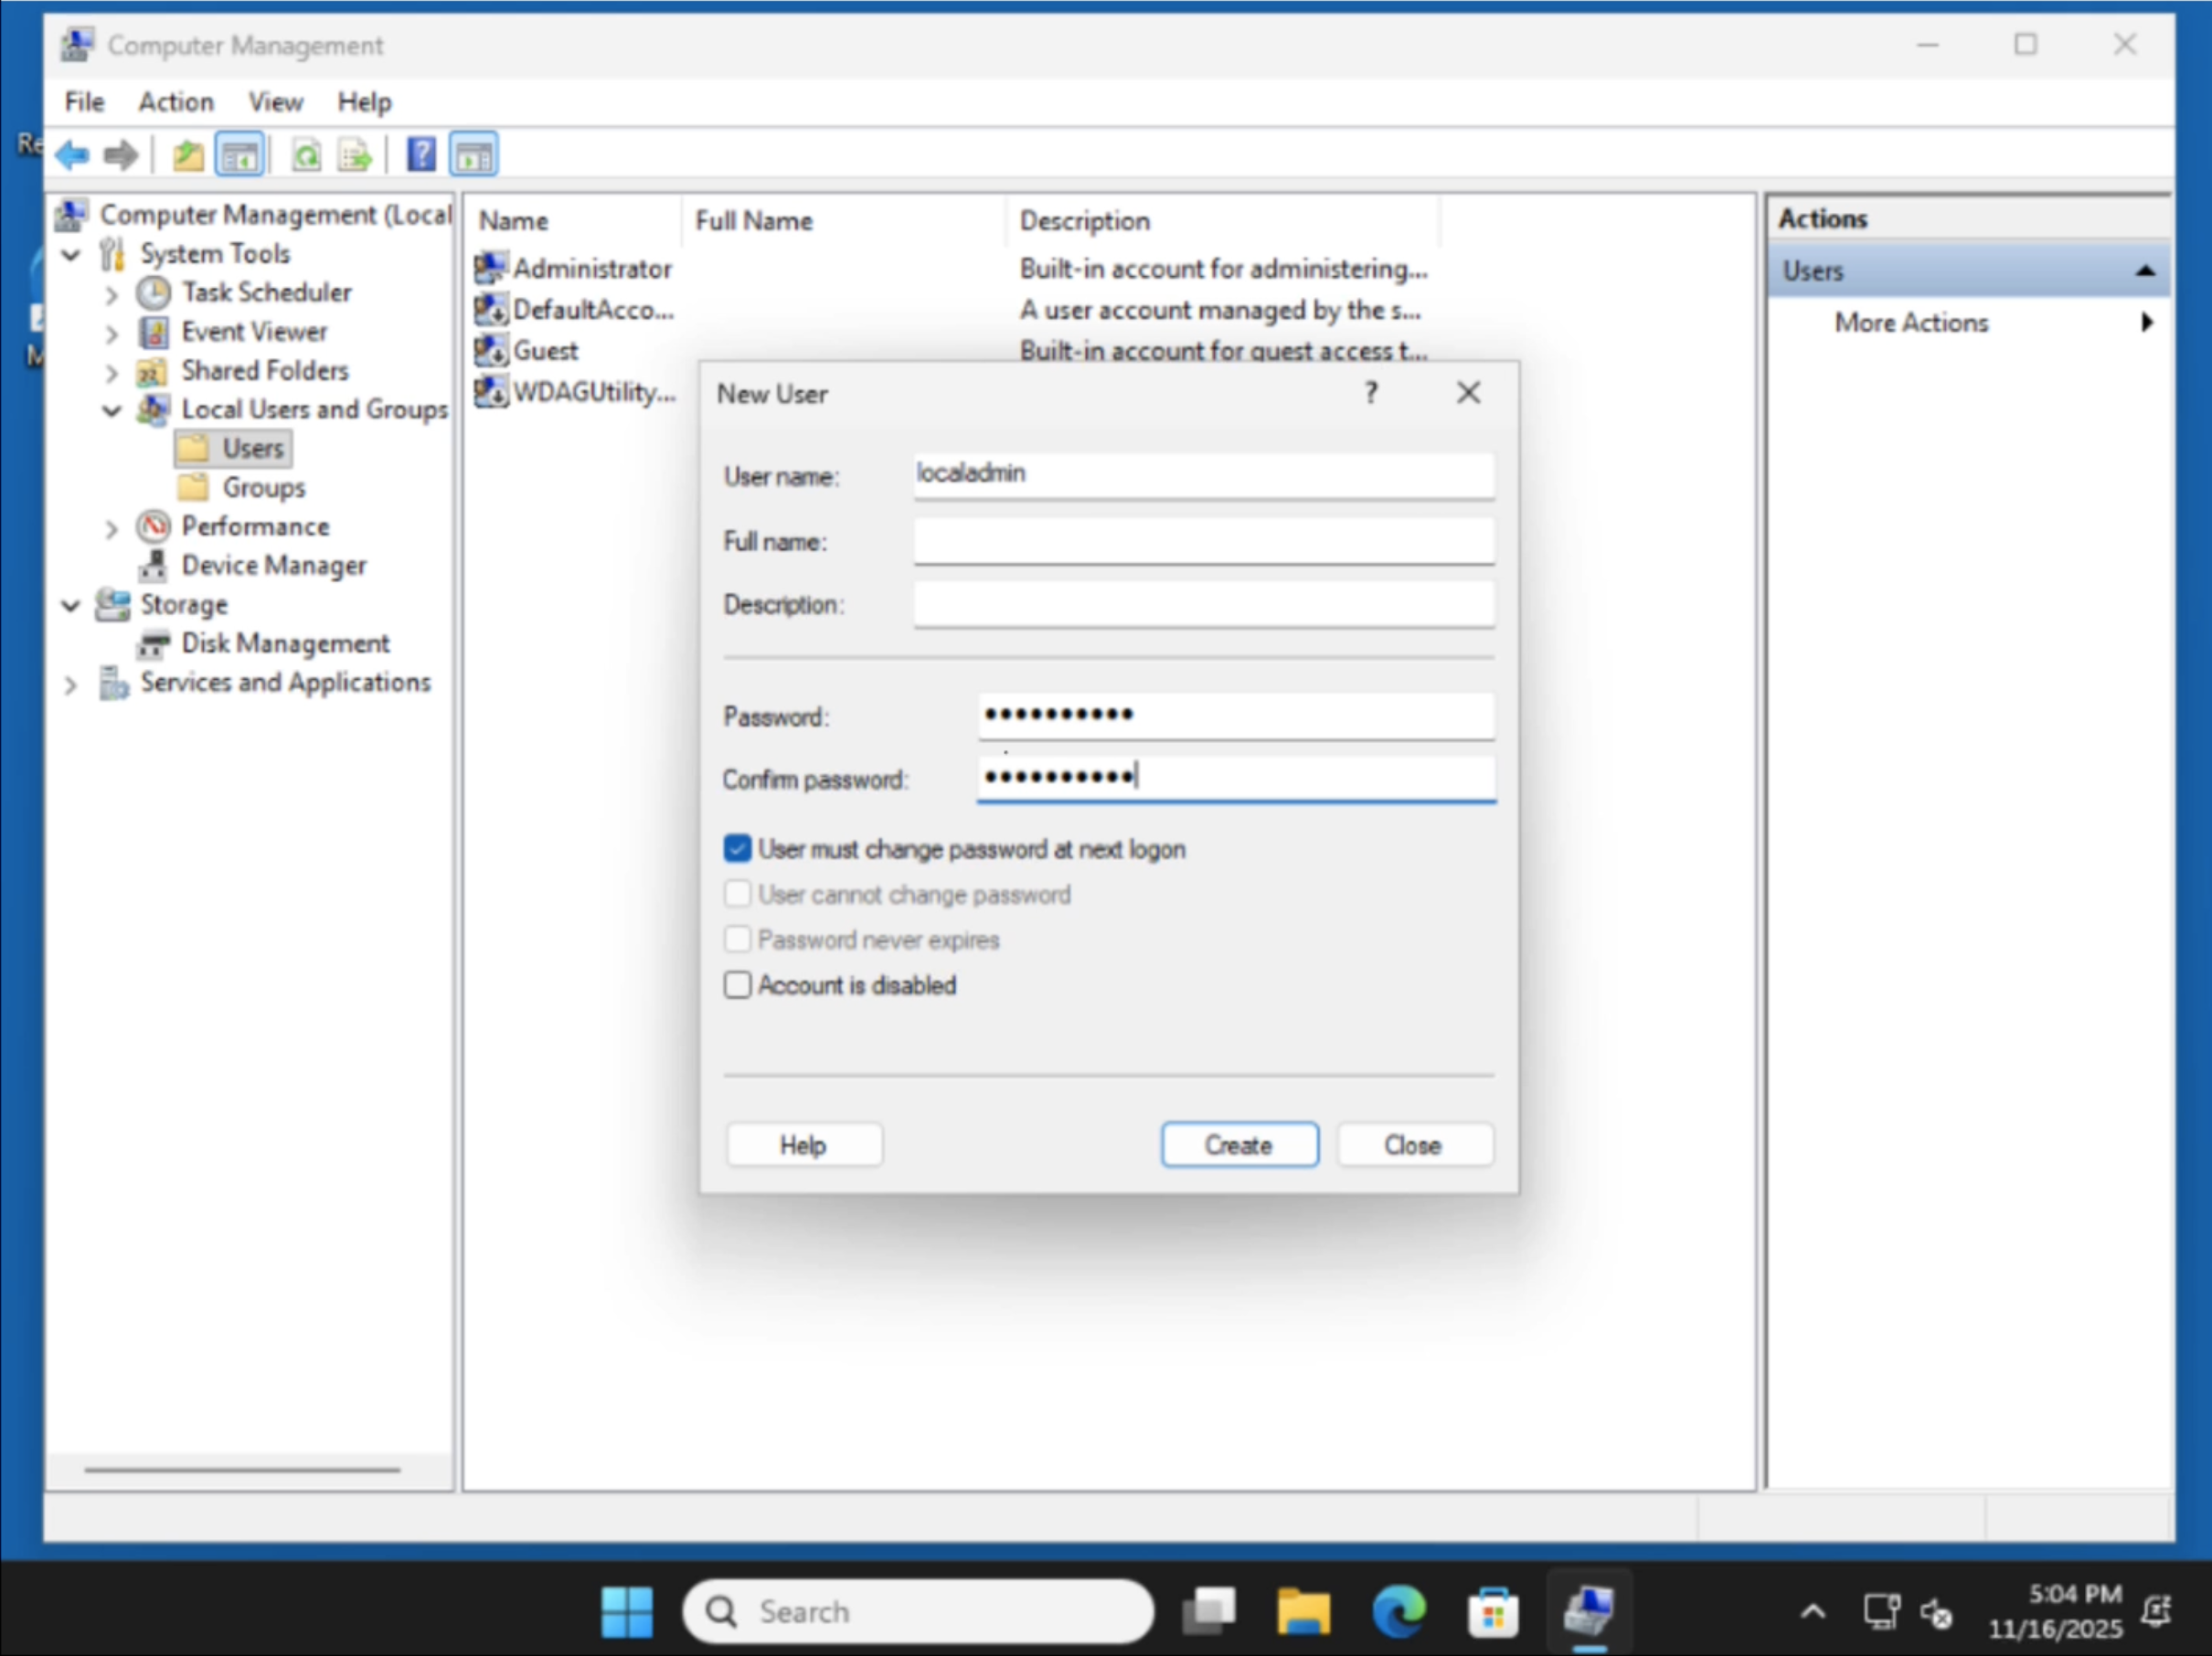Click the WDAGUtility user icon
This screenshot has height=1656, width=2212.
(x=490, y=391)
